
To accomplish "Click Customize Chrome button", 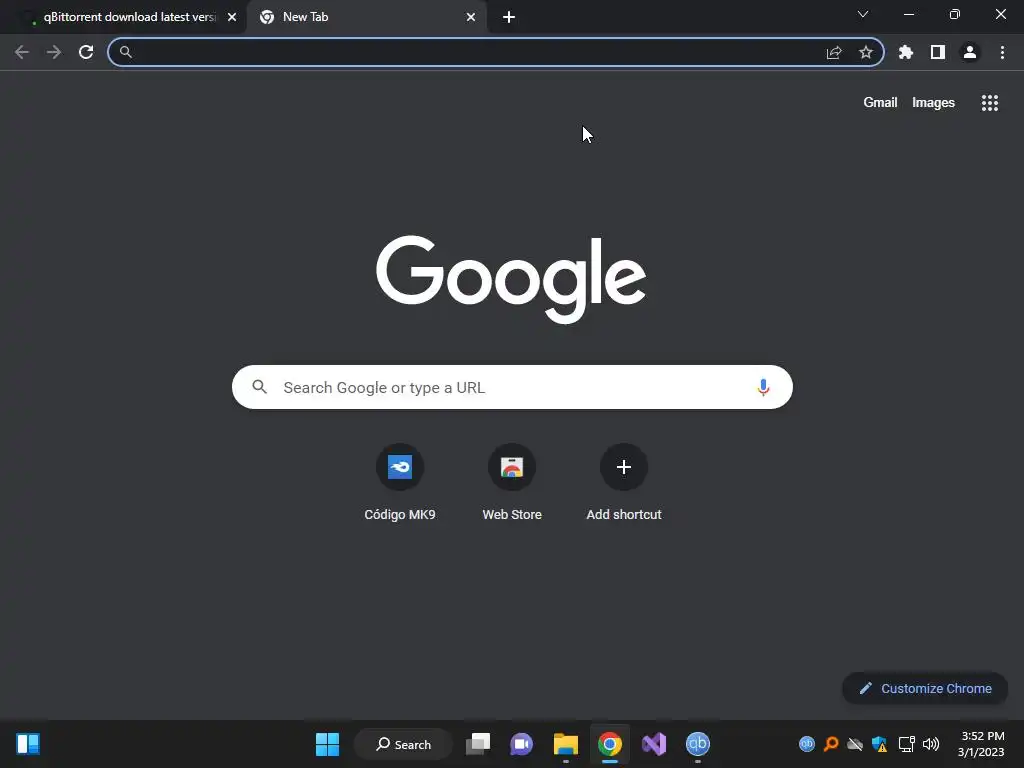I will point(925,688).
